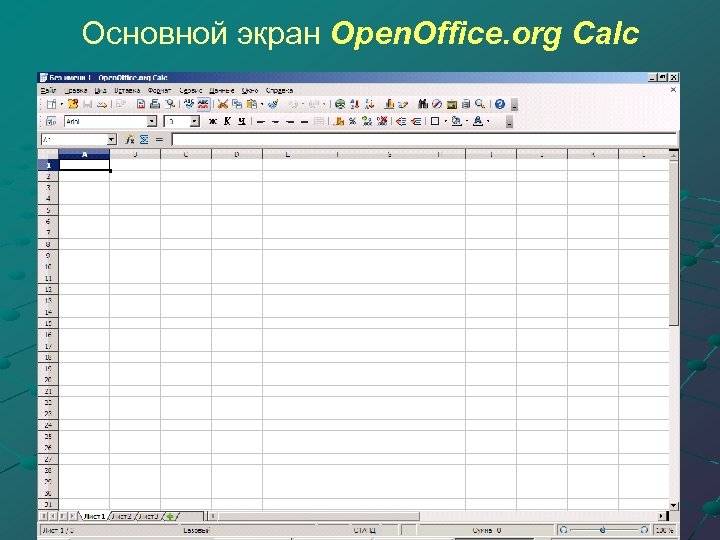Click the Percent number format icon

pyautogui.click(x=353, y=122)
